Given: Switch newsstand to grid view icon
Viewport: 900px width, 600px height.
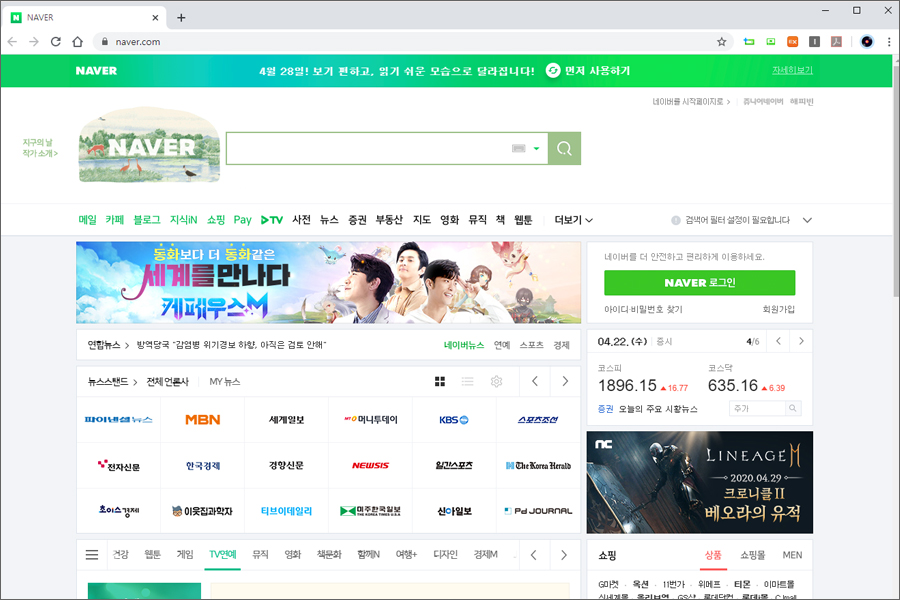Looking at the screenshot, I should (440, 381).
